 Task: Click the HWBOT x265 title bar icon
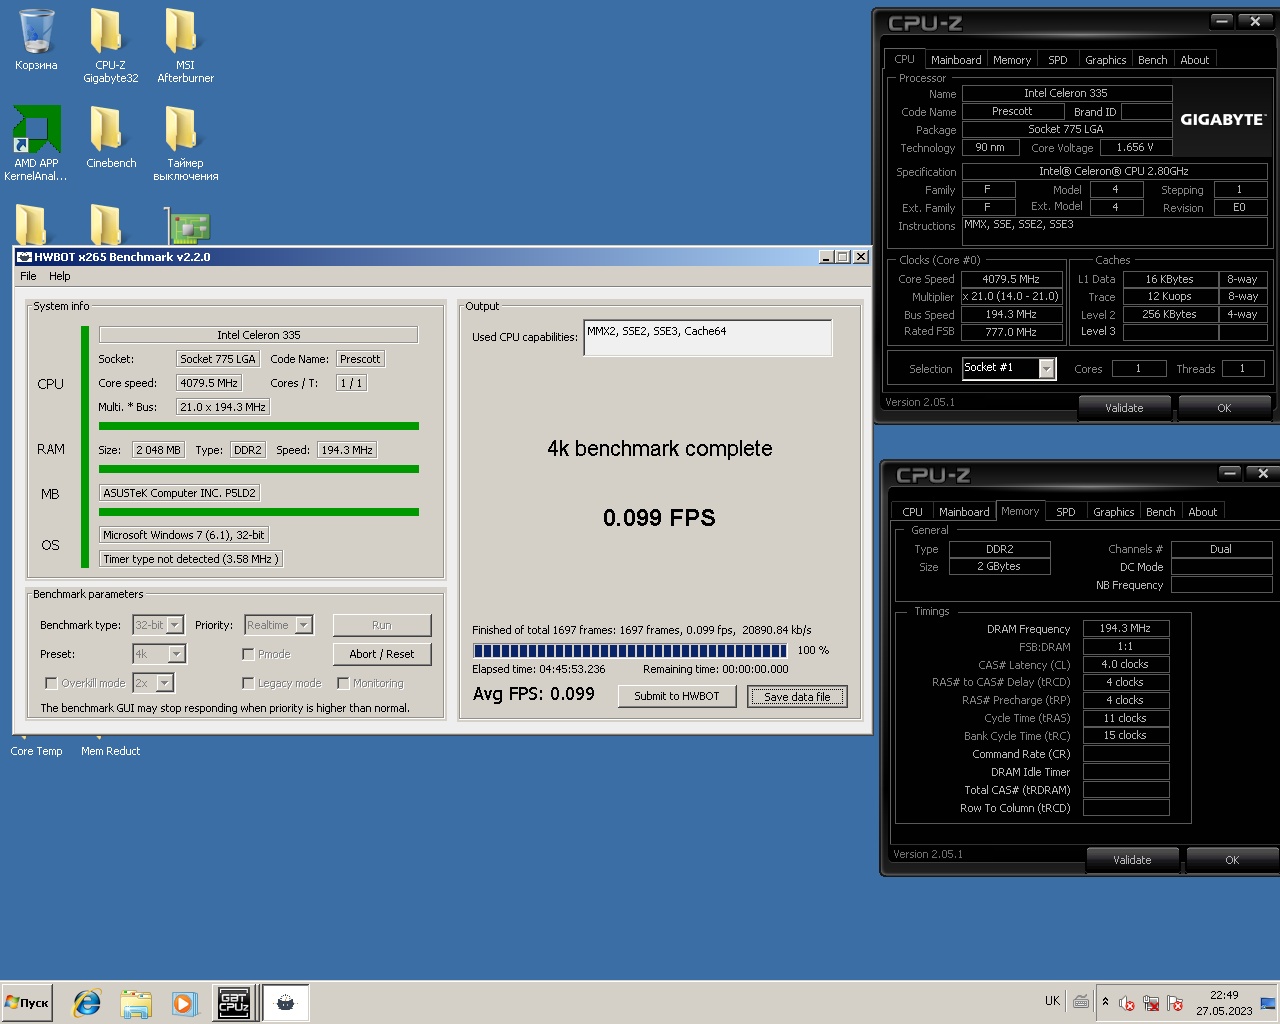(x=24, y=257)
